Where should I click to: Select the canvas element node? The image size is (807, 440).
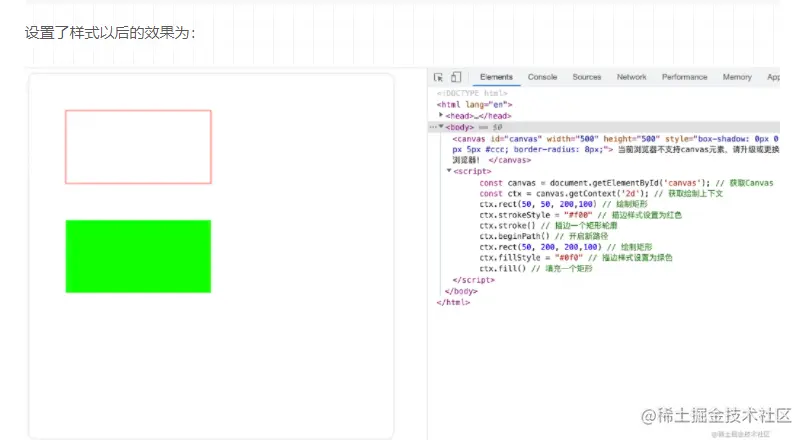point(616,149)
